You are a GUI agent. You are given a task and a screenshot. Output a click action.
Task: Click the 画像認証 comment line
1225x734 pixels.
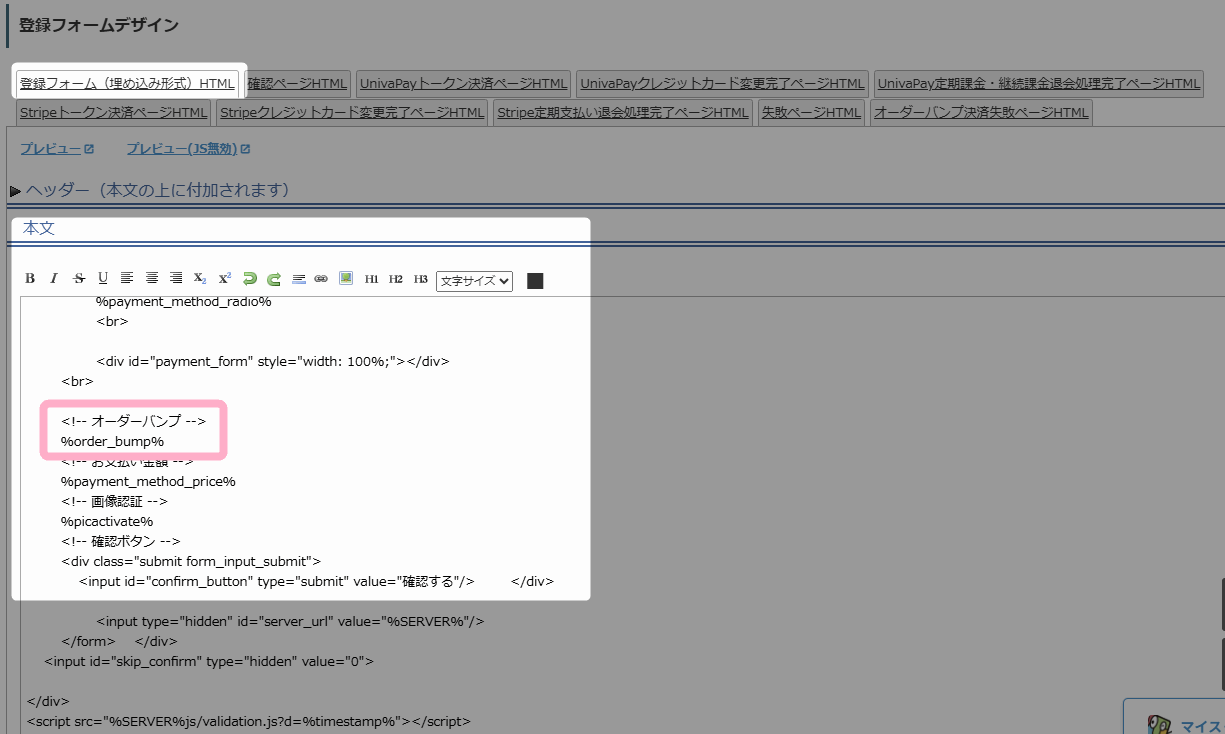[x=114, y=501]
